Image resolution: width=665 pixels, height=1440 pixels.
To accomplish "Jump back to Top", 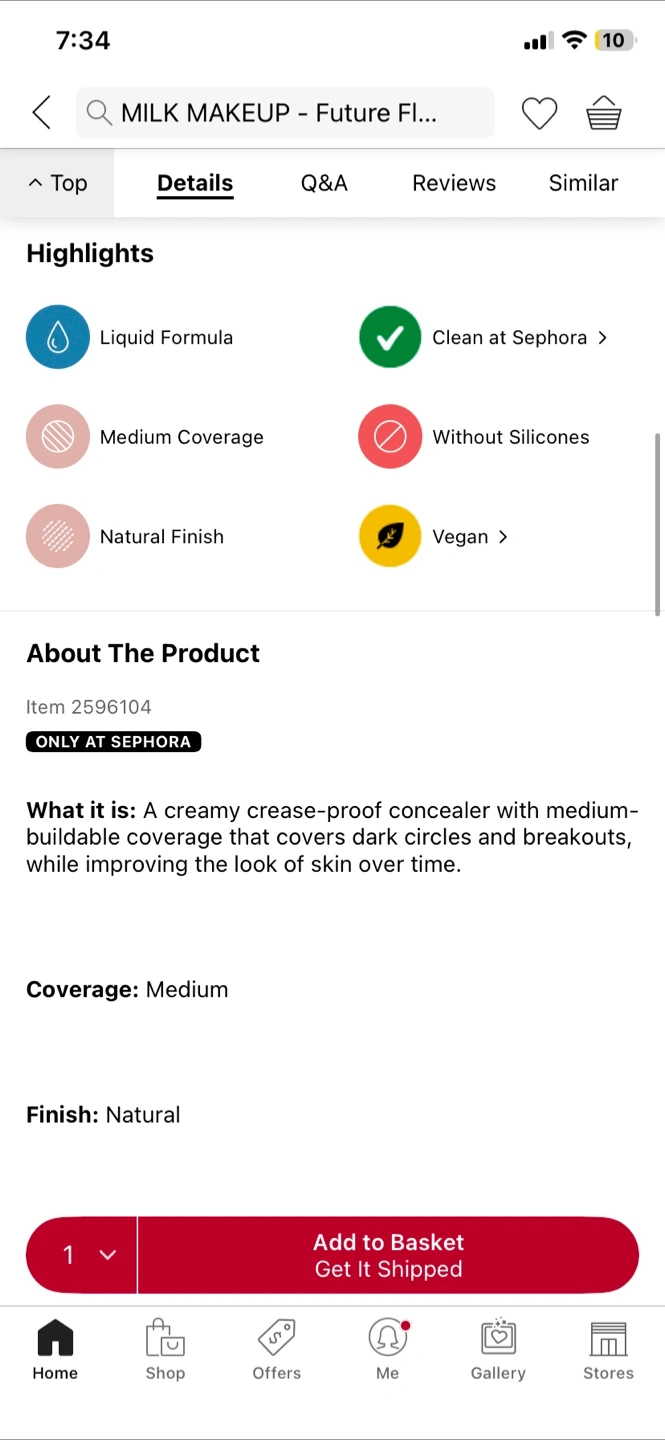I will pyautogui.click(x=58, y=183).
